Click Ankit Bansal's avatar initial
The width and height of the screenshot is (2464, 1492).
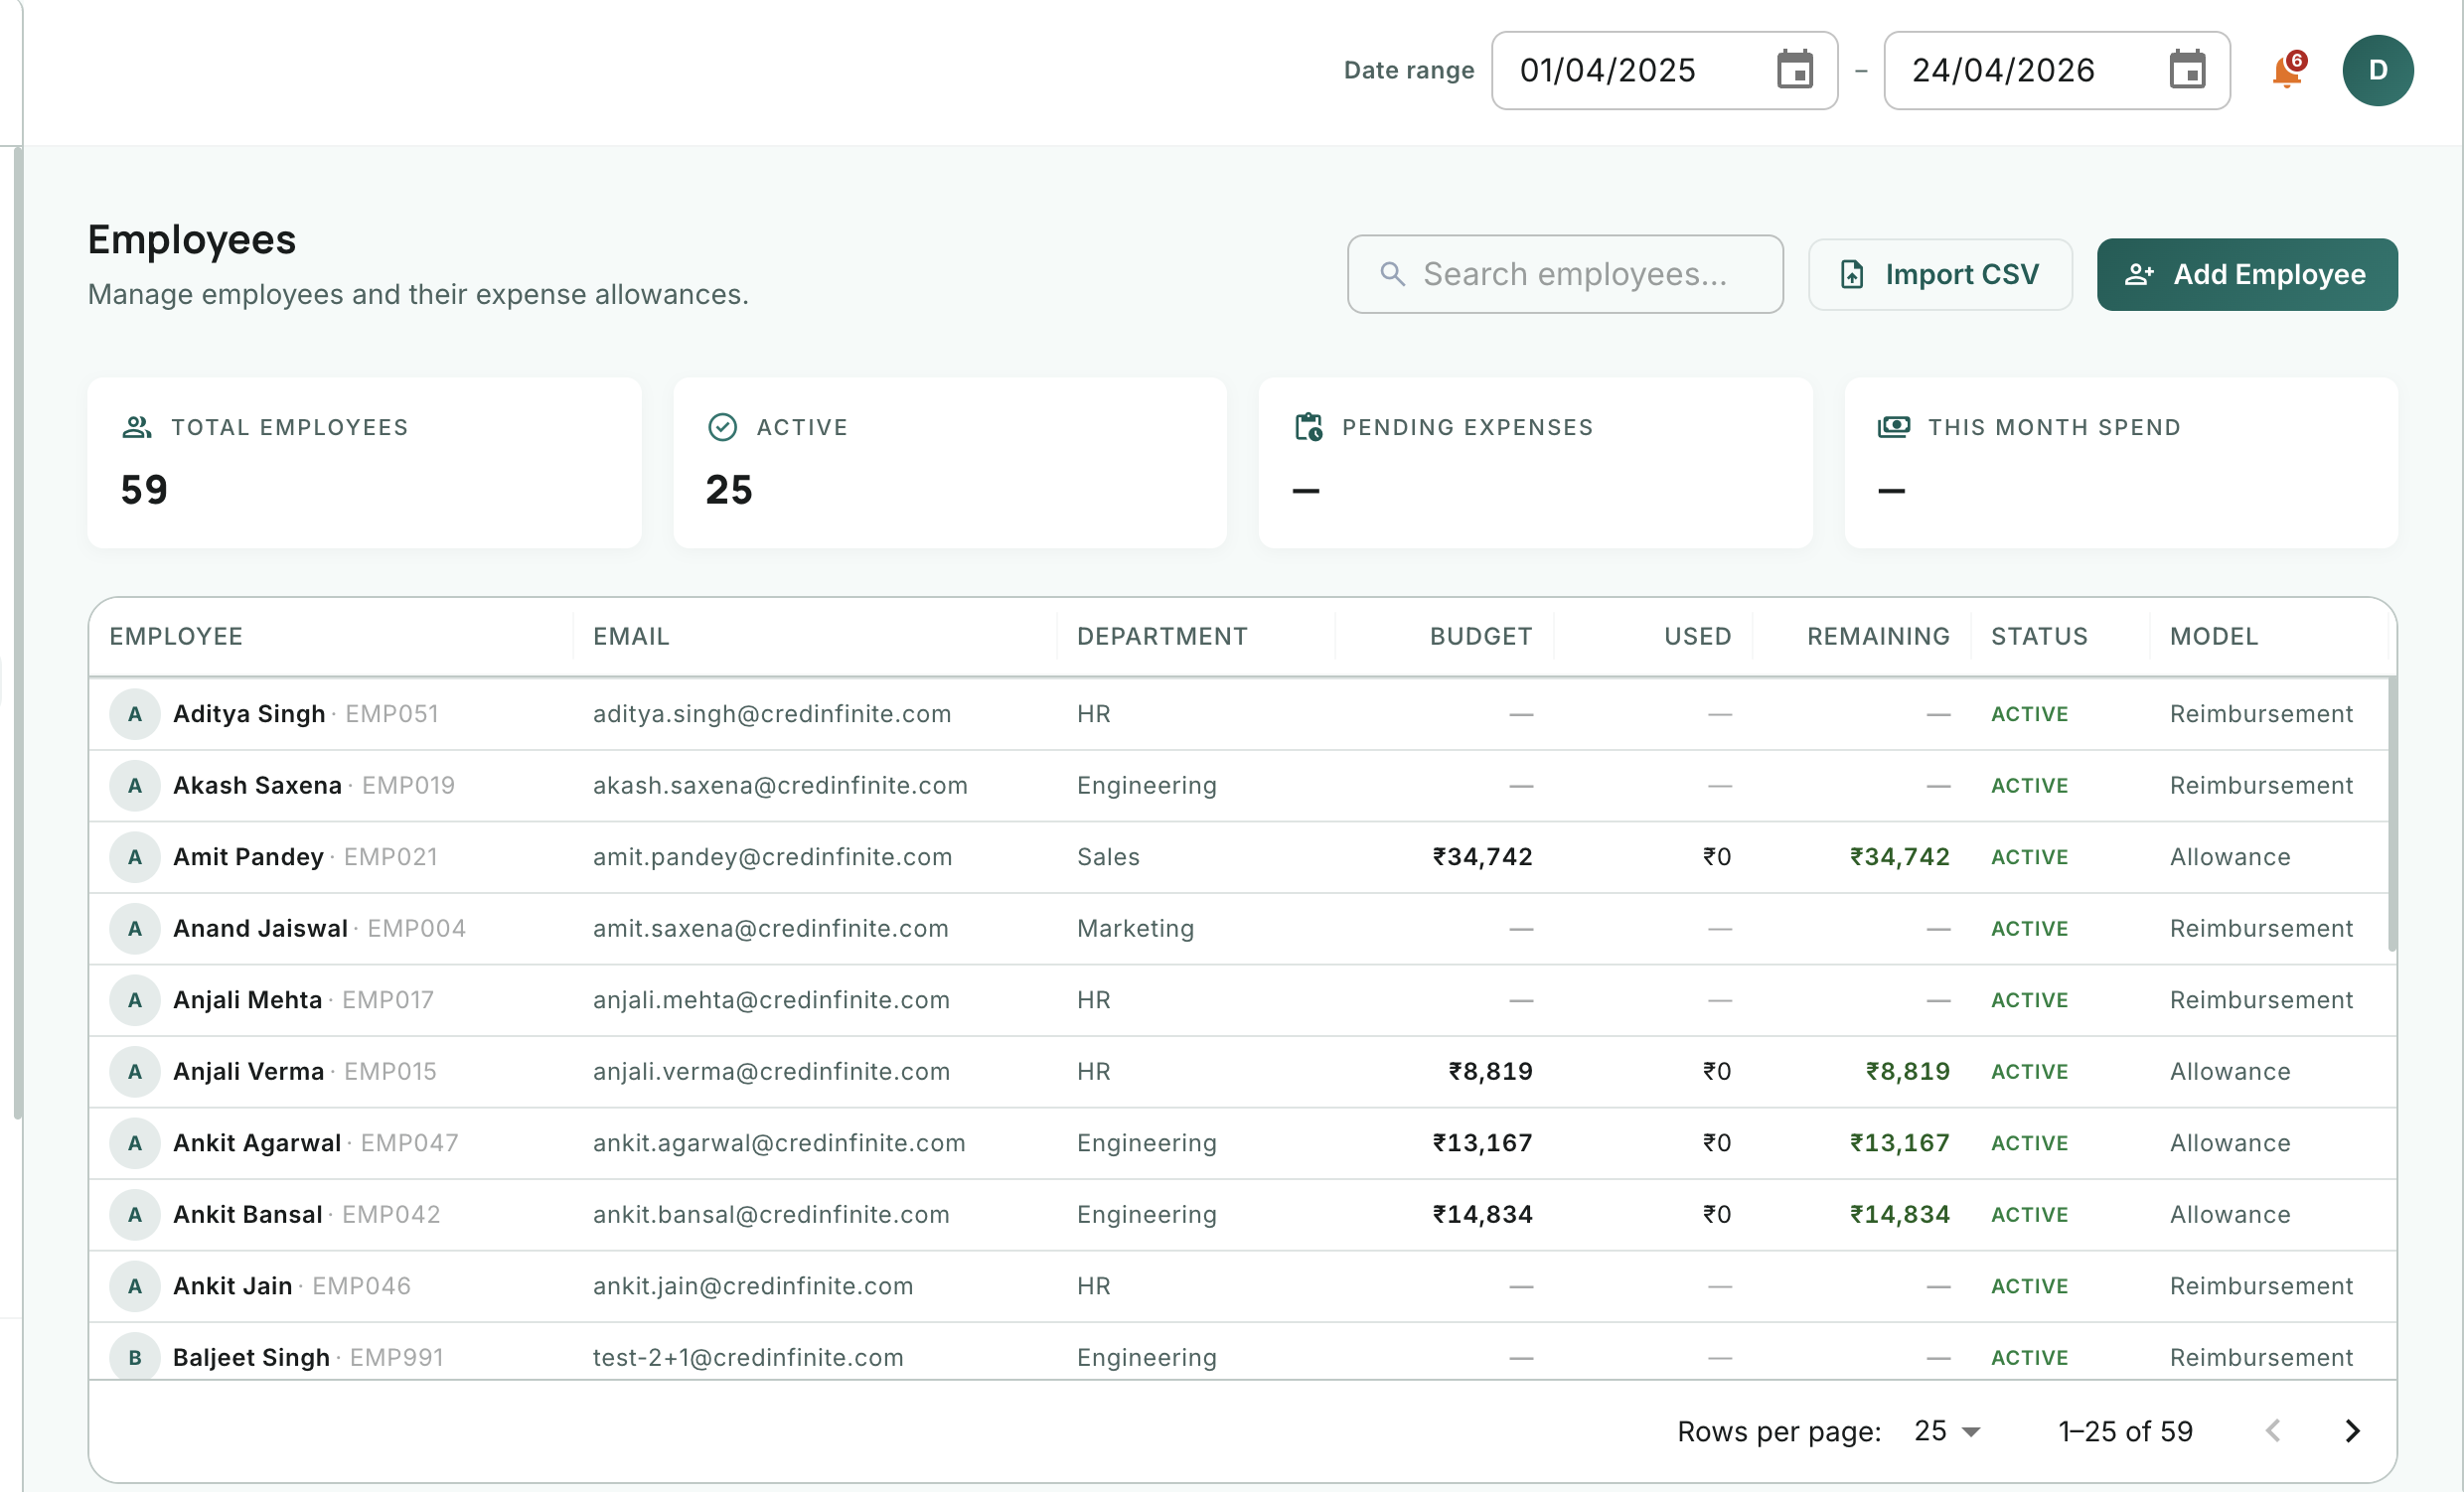click(x=135, y=1214)
